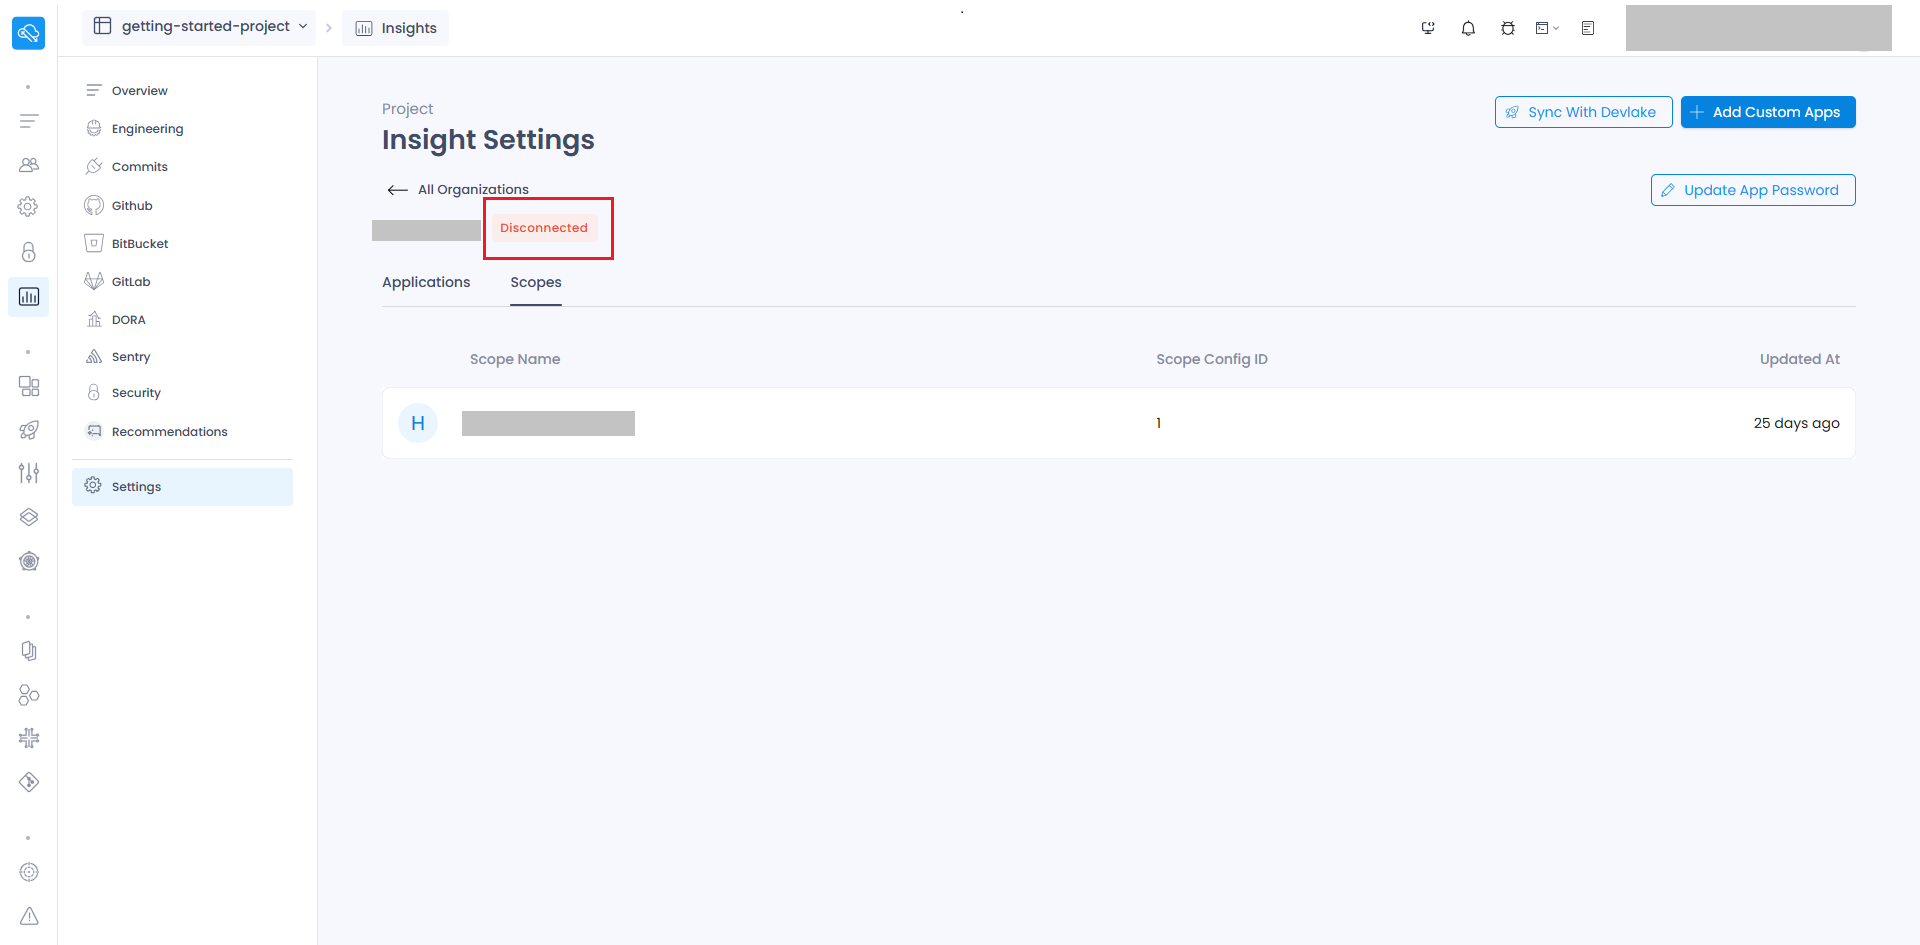Open notifications bell icon
Screen dimensions: 1920x945
tap(1468, 28)
